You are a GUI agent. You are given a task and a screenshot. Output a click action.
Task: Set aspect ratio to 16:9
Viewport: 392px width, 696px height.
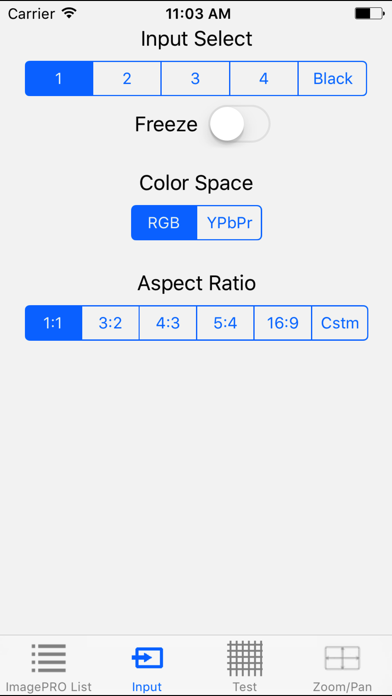(x=283, y=323)
